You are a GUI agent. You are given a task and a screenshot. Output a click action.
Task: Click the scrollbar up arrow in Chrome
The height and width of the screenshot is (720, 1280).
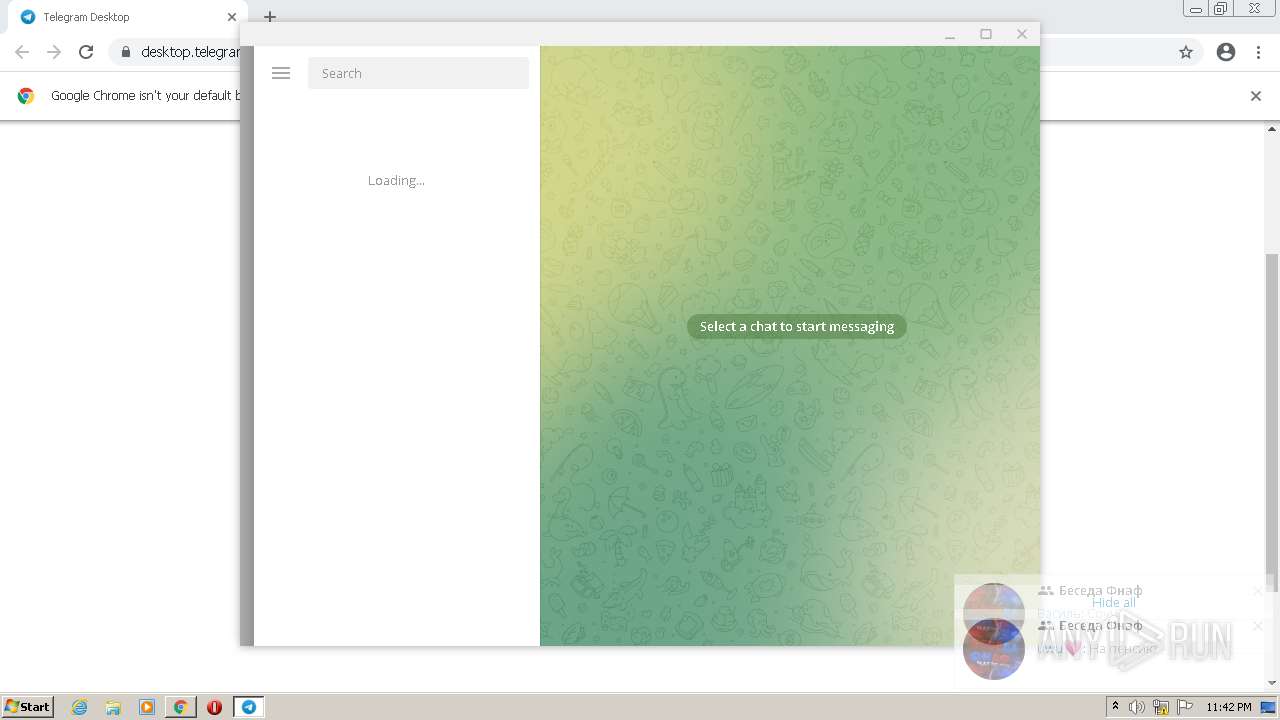pos(1272,129)
